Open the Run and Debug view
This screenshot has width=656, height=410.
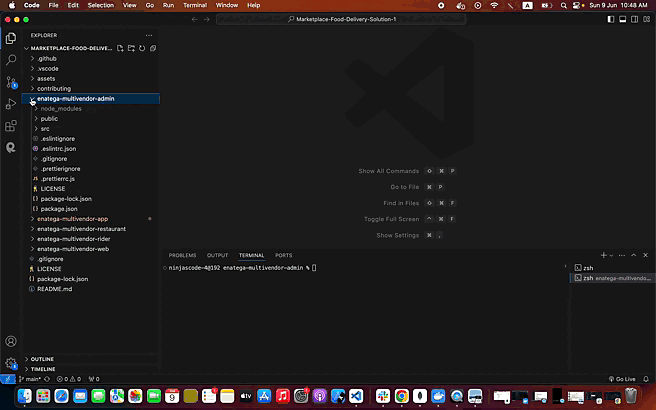pos(11,104)
